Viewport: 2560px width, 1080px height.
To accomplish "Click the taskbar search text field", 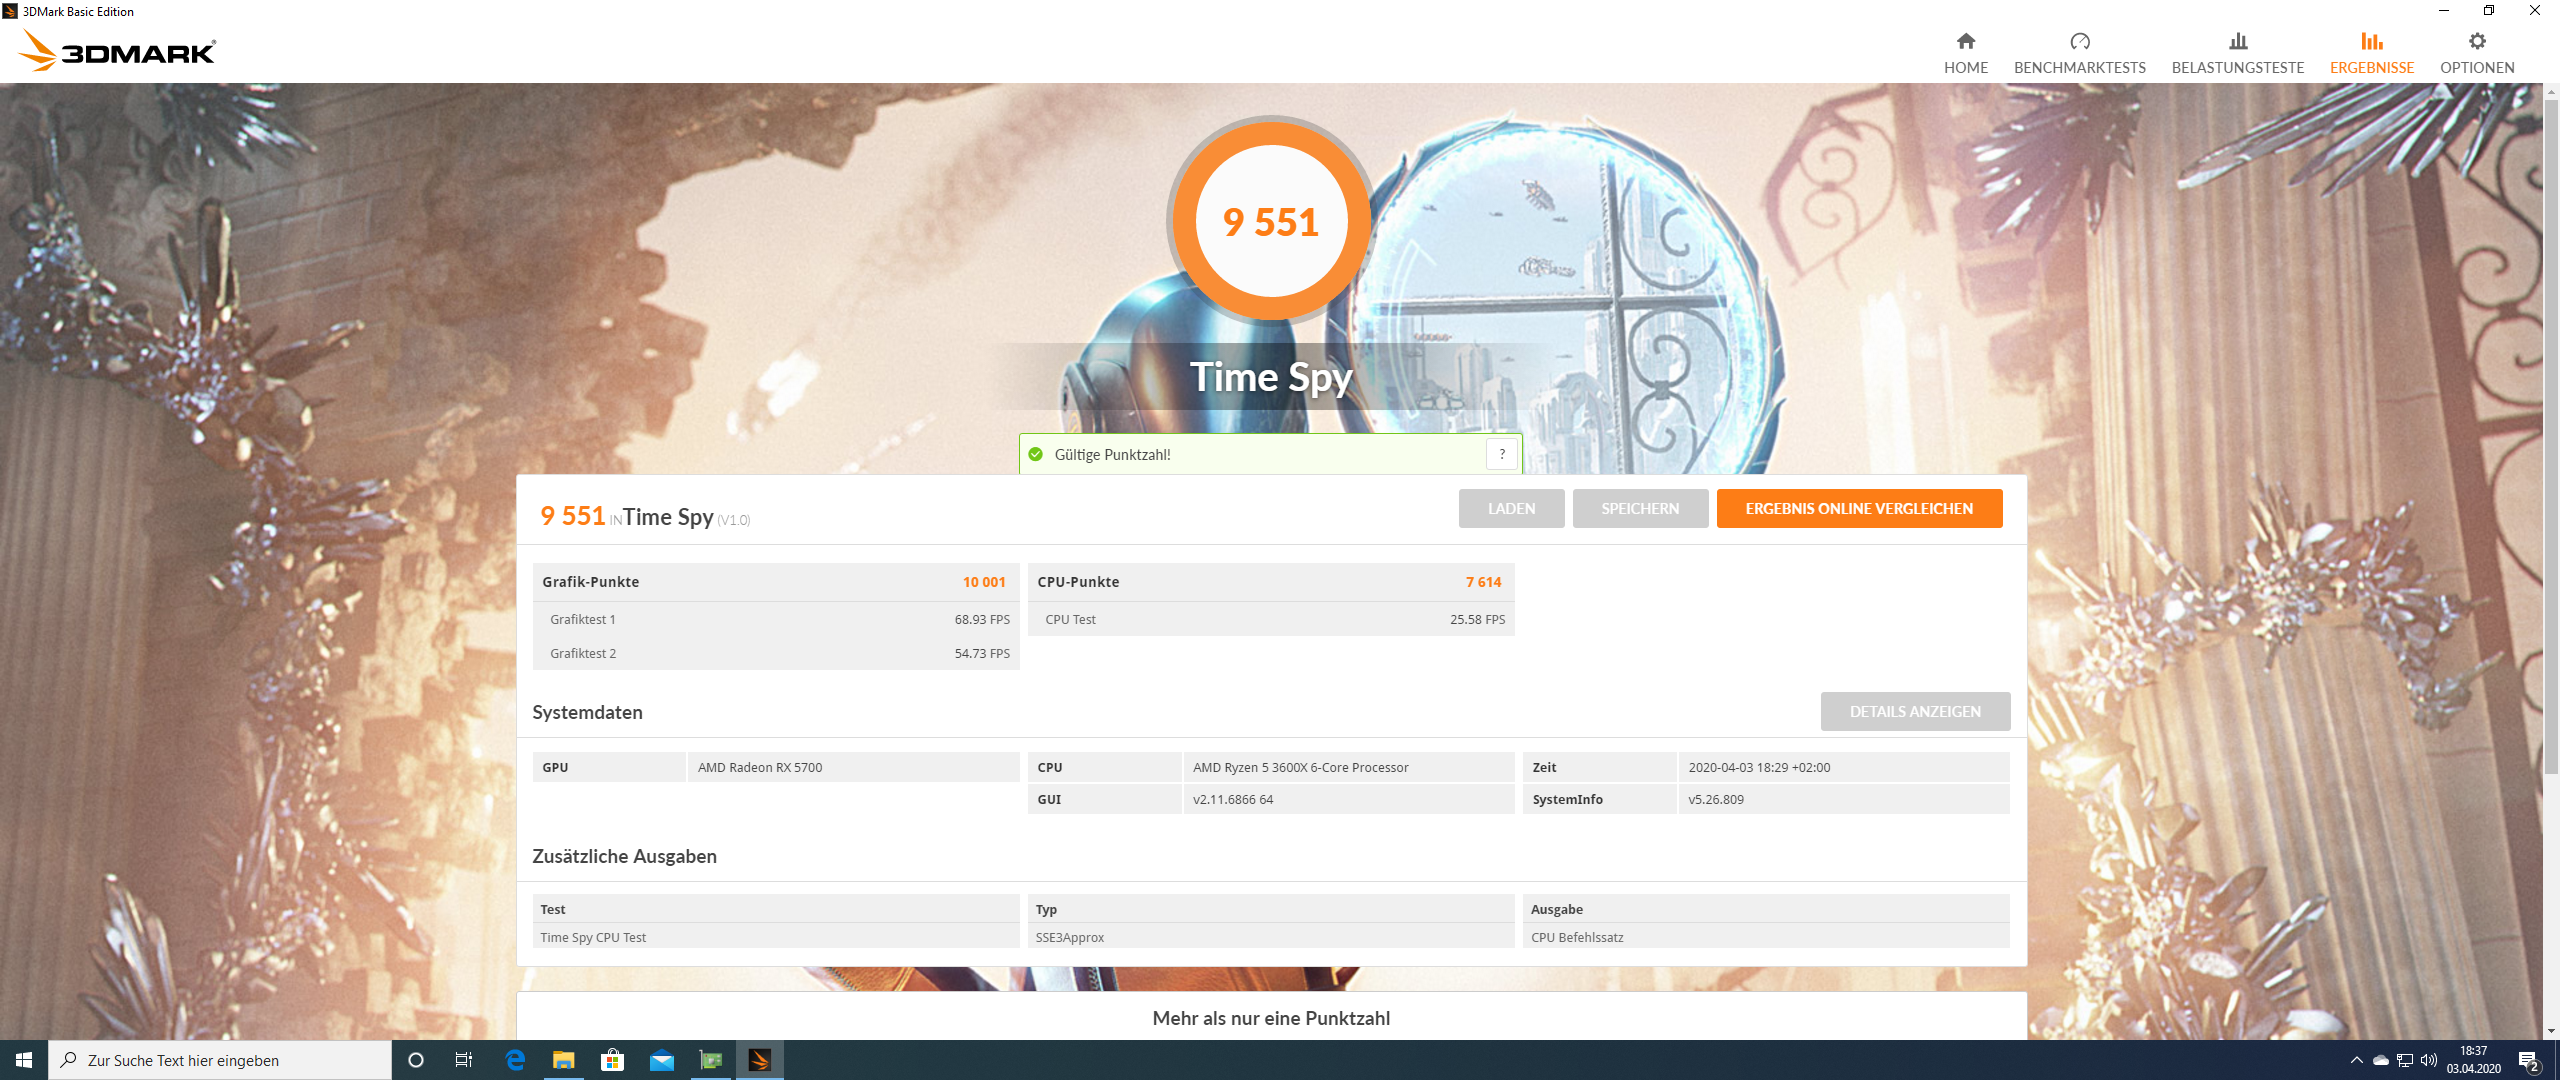I will (230, 1060).
